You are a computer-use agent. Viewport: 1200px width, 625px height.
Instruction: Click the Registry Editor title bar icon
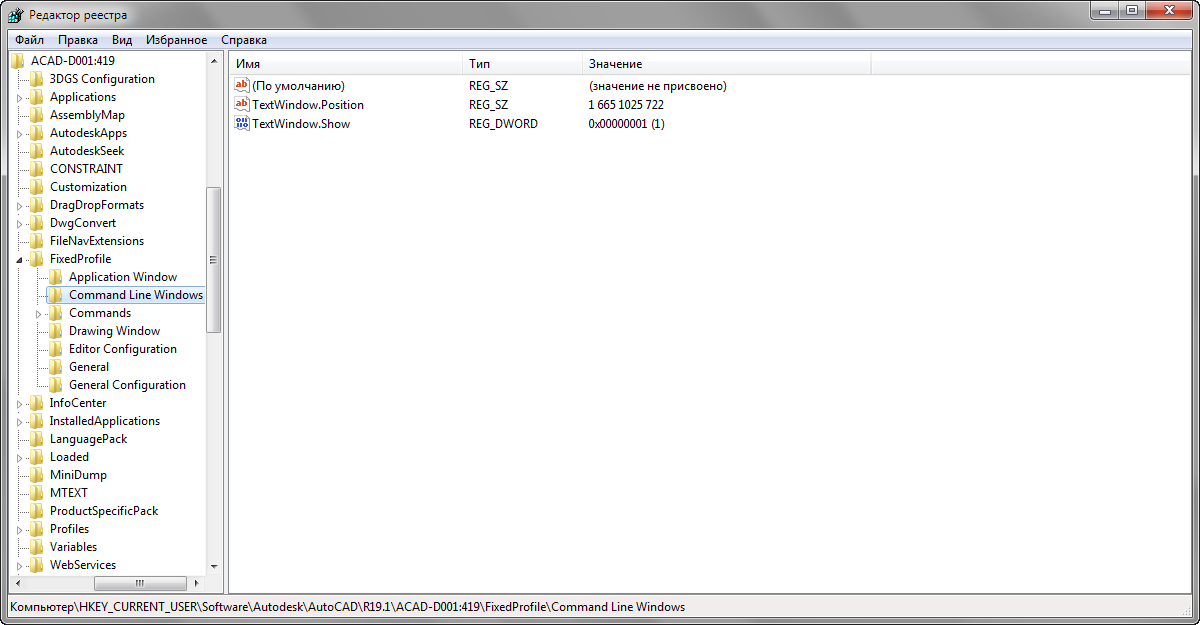point(16,15)
